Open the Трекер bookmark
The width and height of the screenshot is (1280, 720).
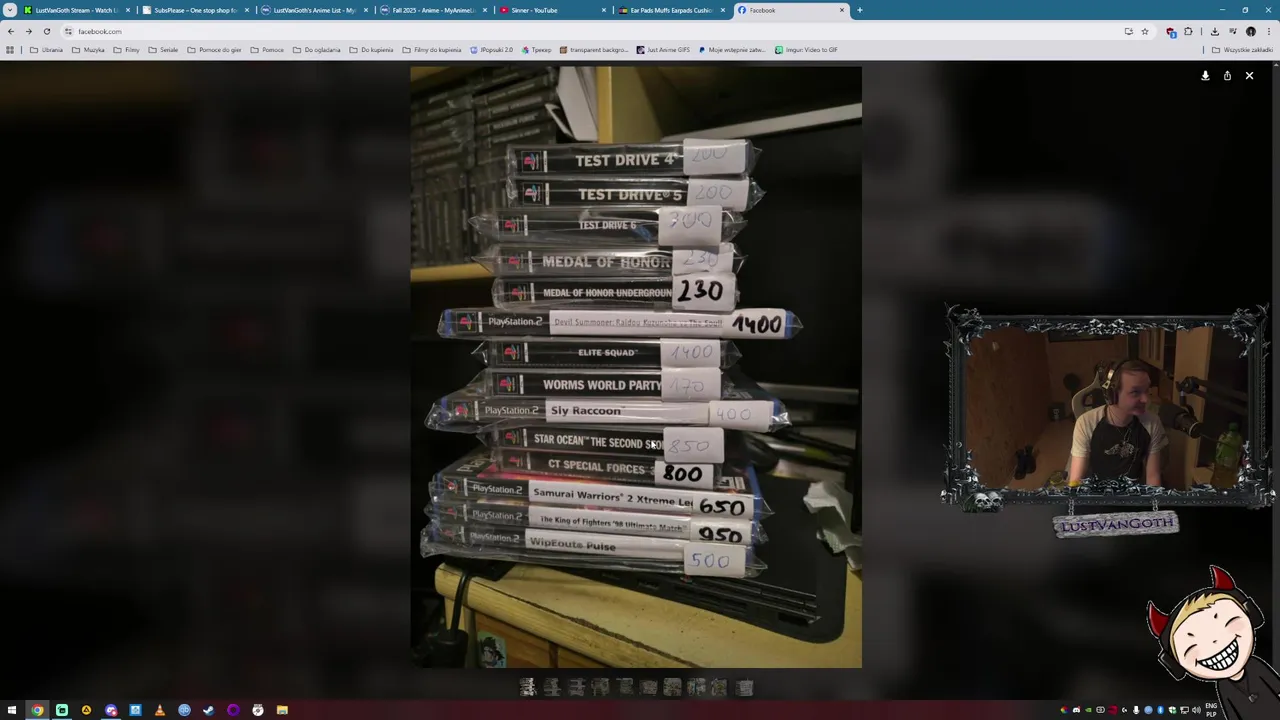tap(537, 49)
